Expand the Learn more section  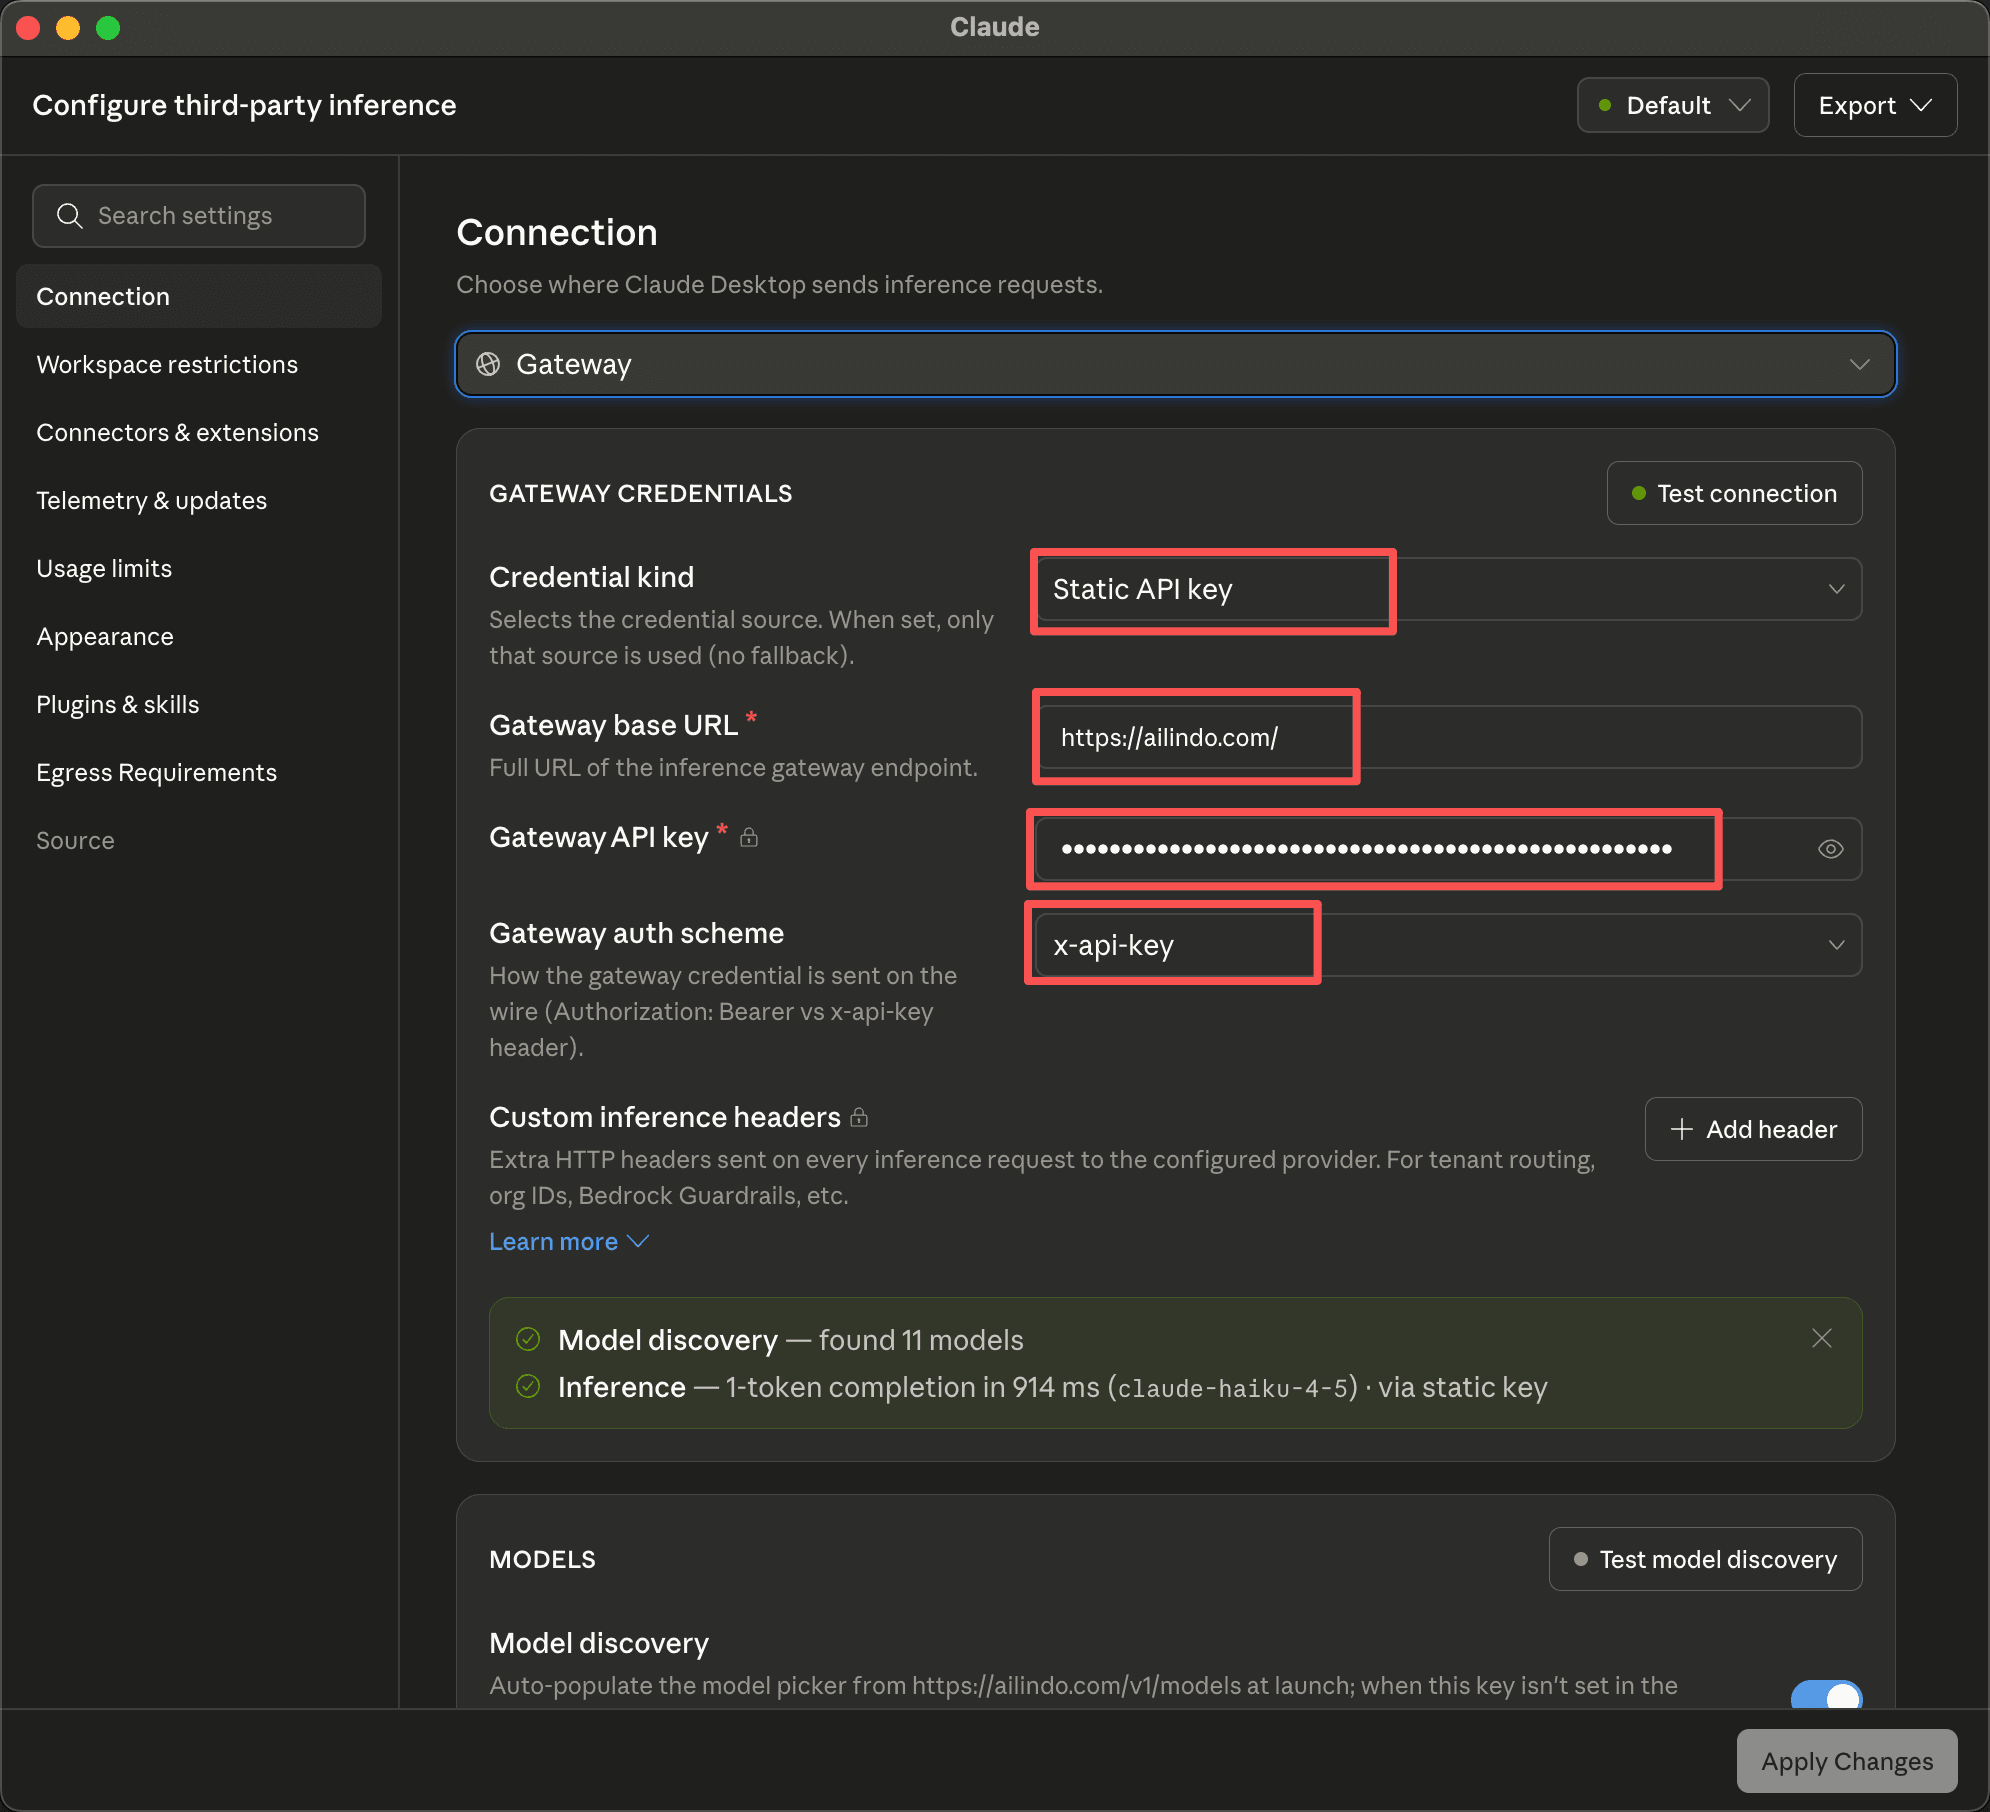(x=569, y=1241)
